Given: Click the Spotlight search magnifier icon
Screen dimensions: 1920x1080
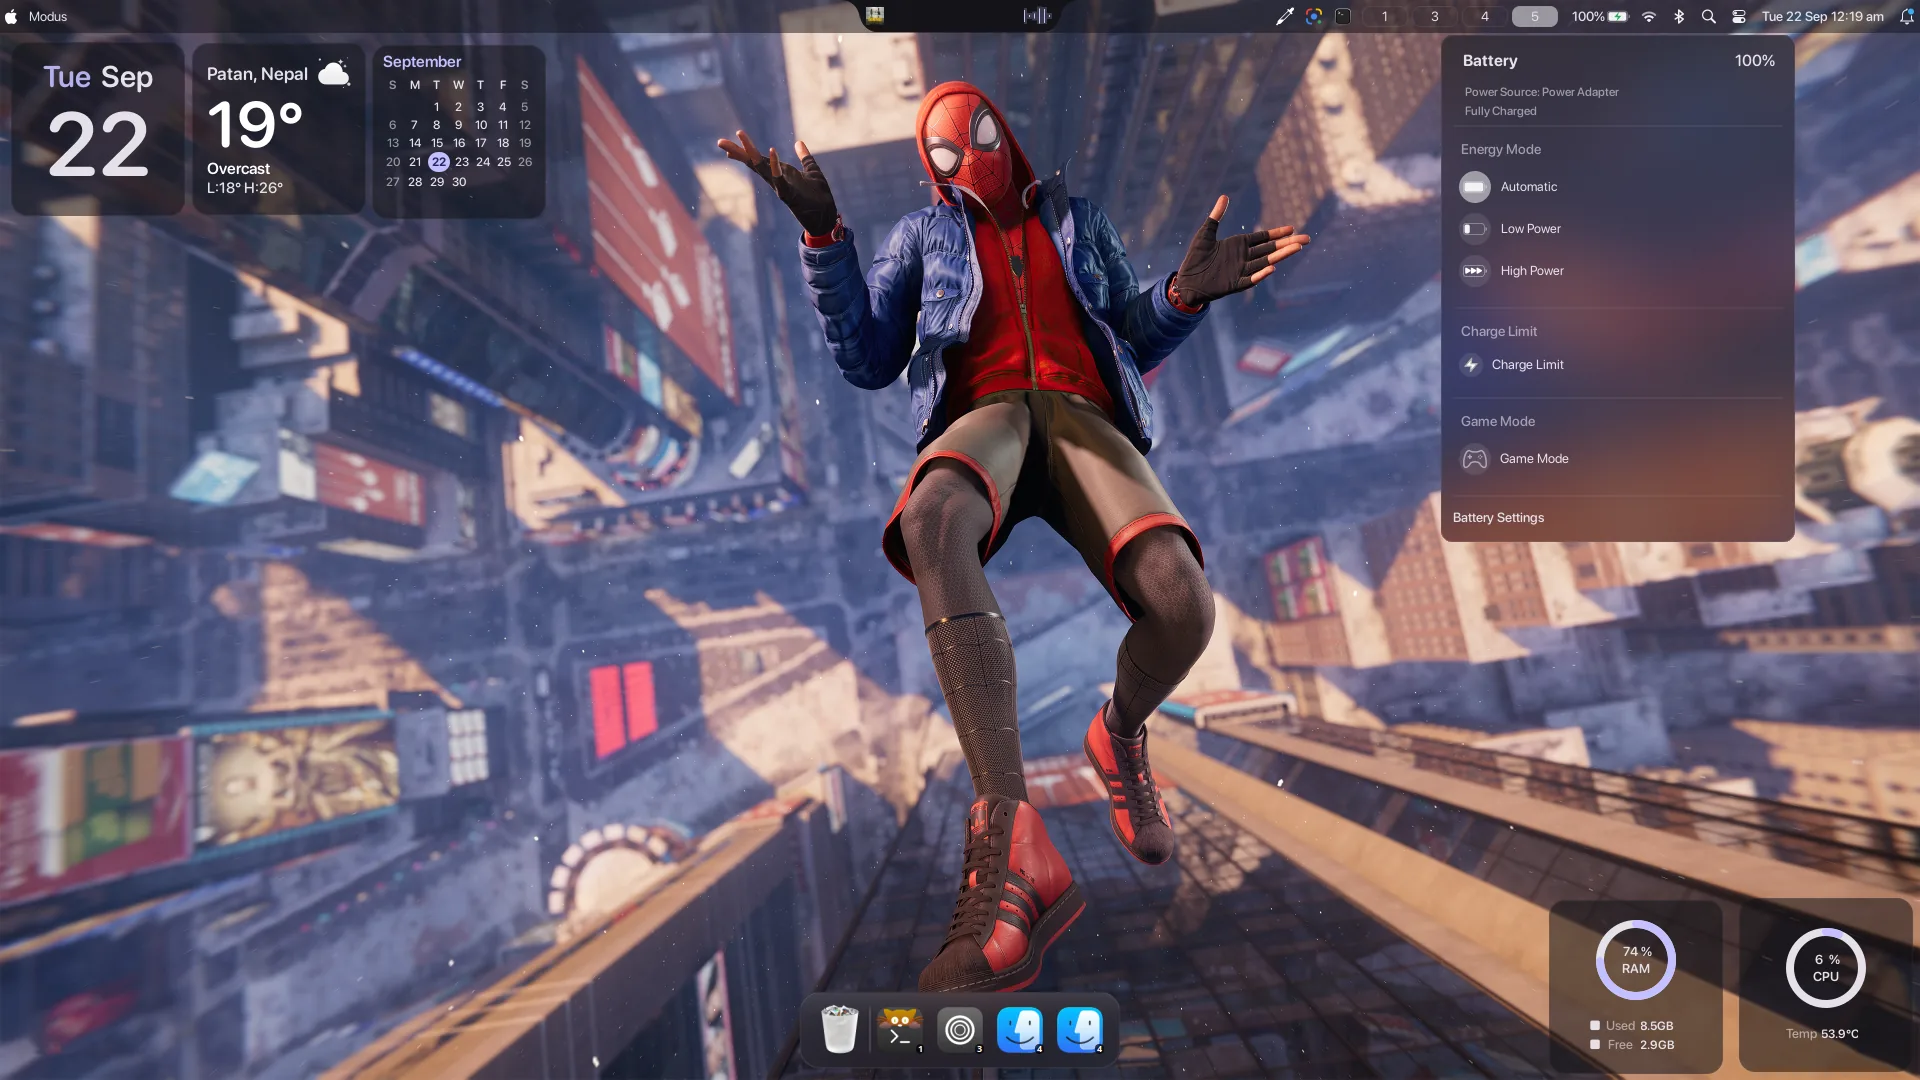Looking at the screenshot, I should click(x=1709, y=16).
